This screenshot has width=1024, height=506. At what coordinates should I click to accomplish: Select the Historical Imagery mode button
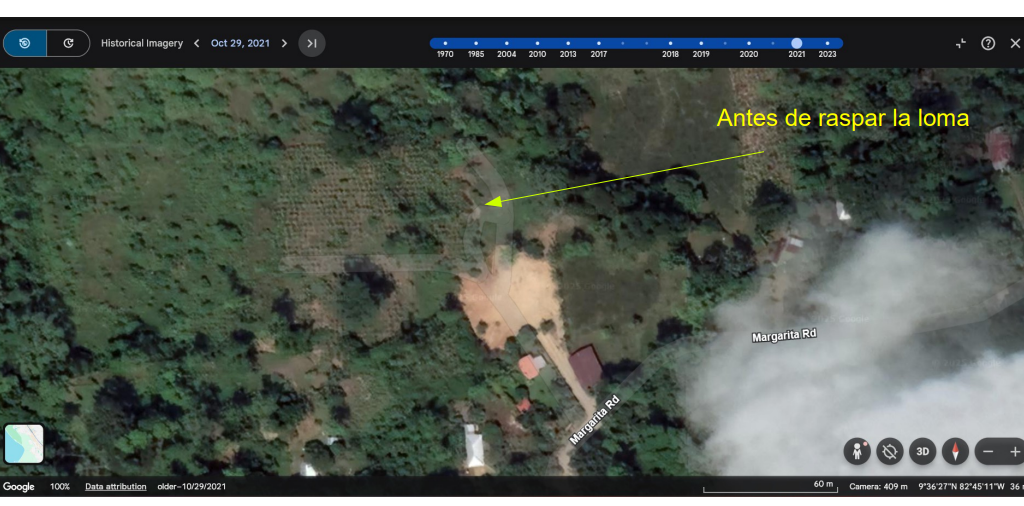tap(25, 43)
